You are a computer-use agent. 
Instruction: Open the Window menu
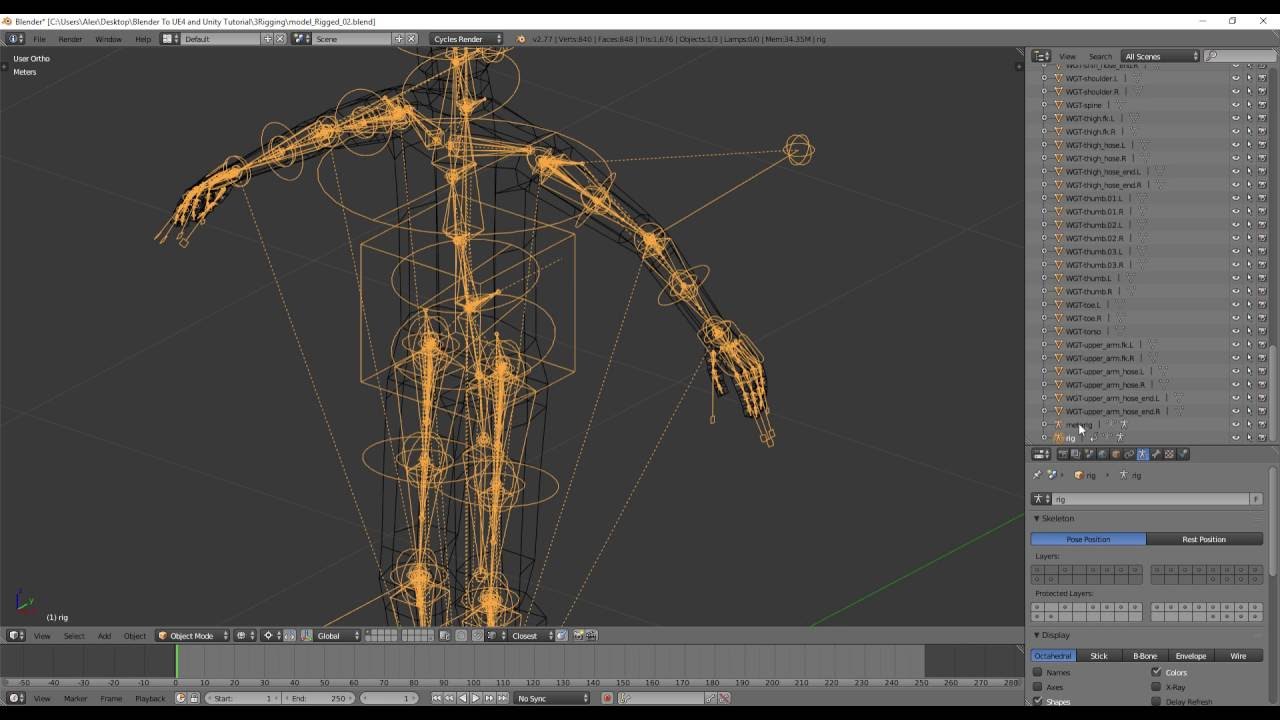click(108, 39)
